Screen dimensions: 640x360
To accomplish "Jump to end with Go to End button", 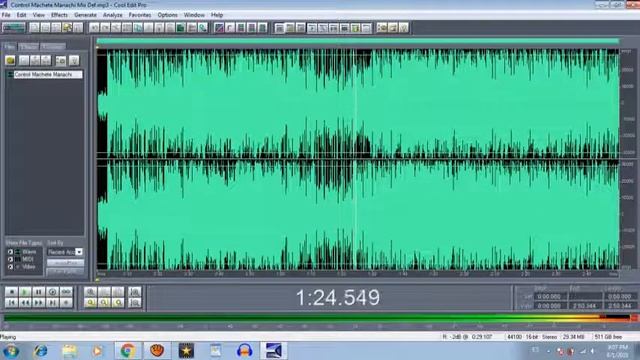I will [52, 303].
